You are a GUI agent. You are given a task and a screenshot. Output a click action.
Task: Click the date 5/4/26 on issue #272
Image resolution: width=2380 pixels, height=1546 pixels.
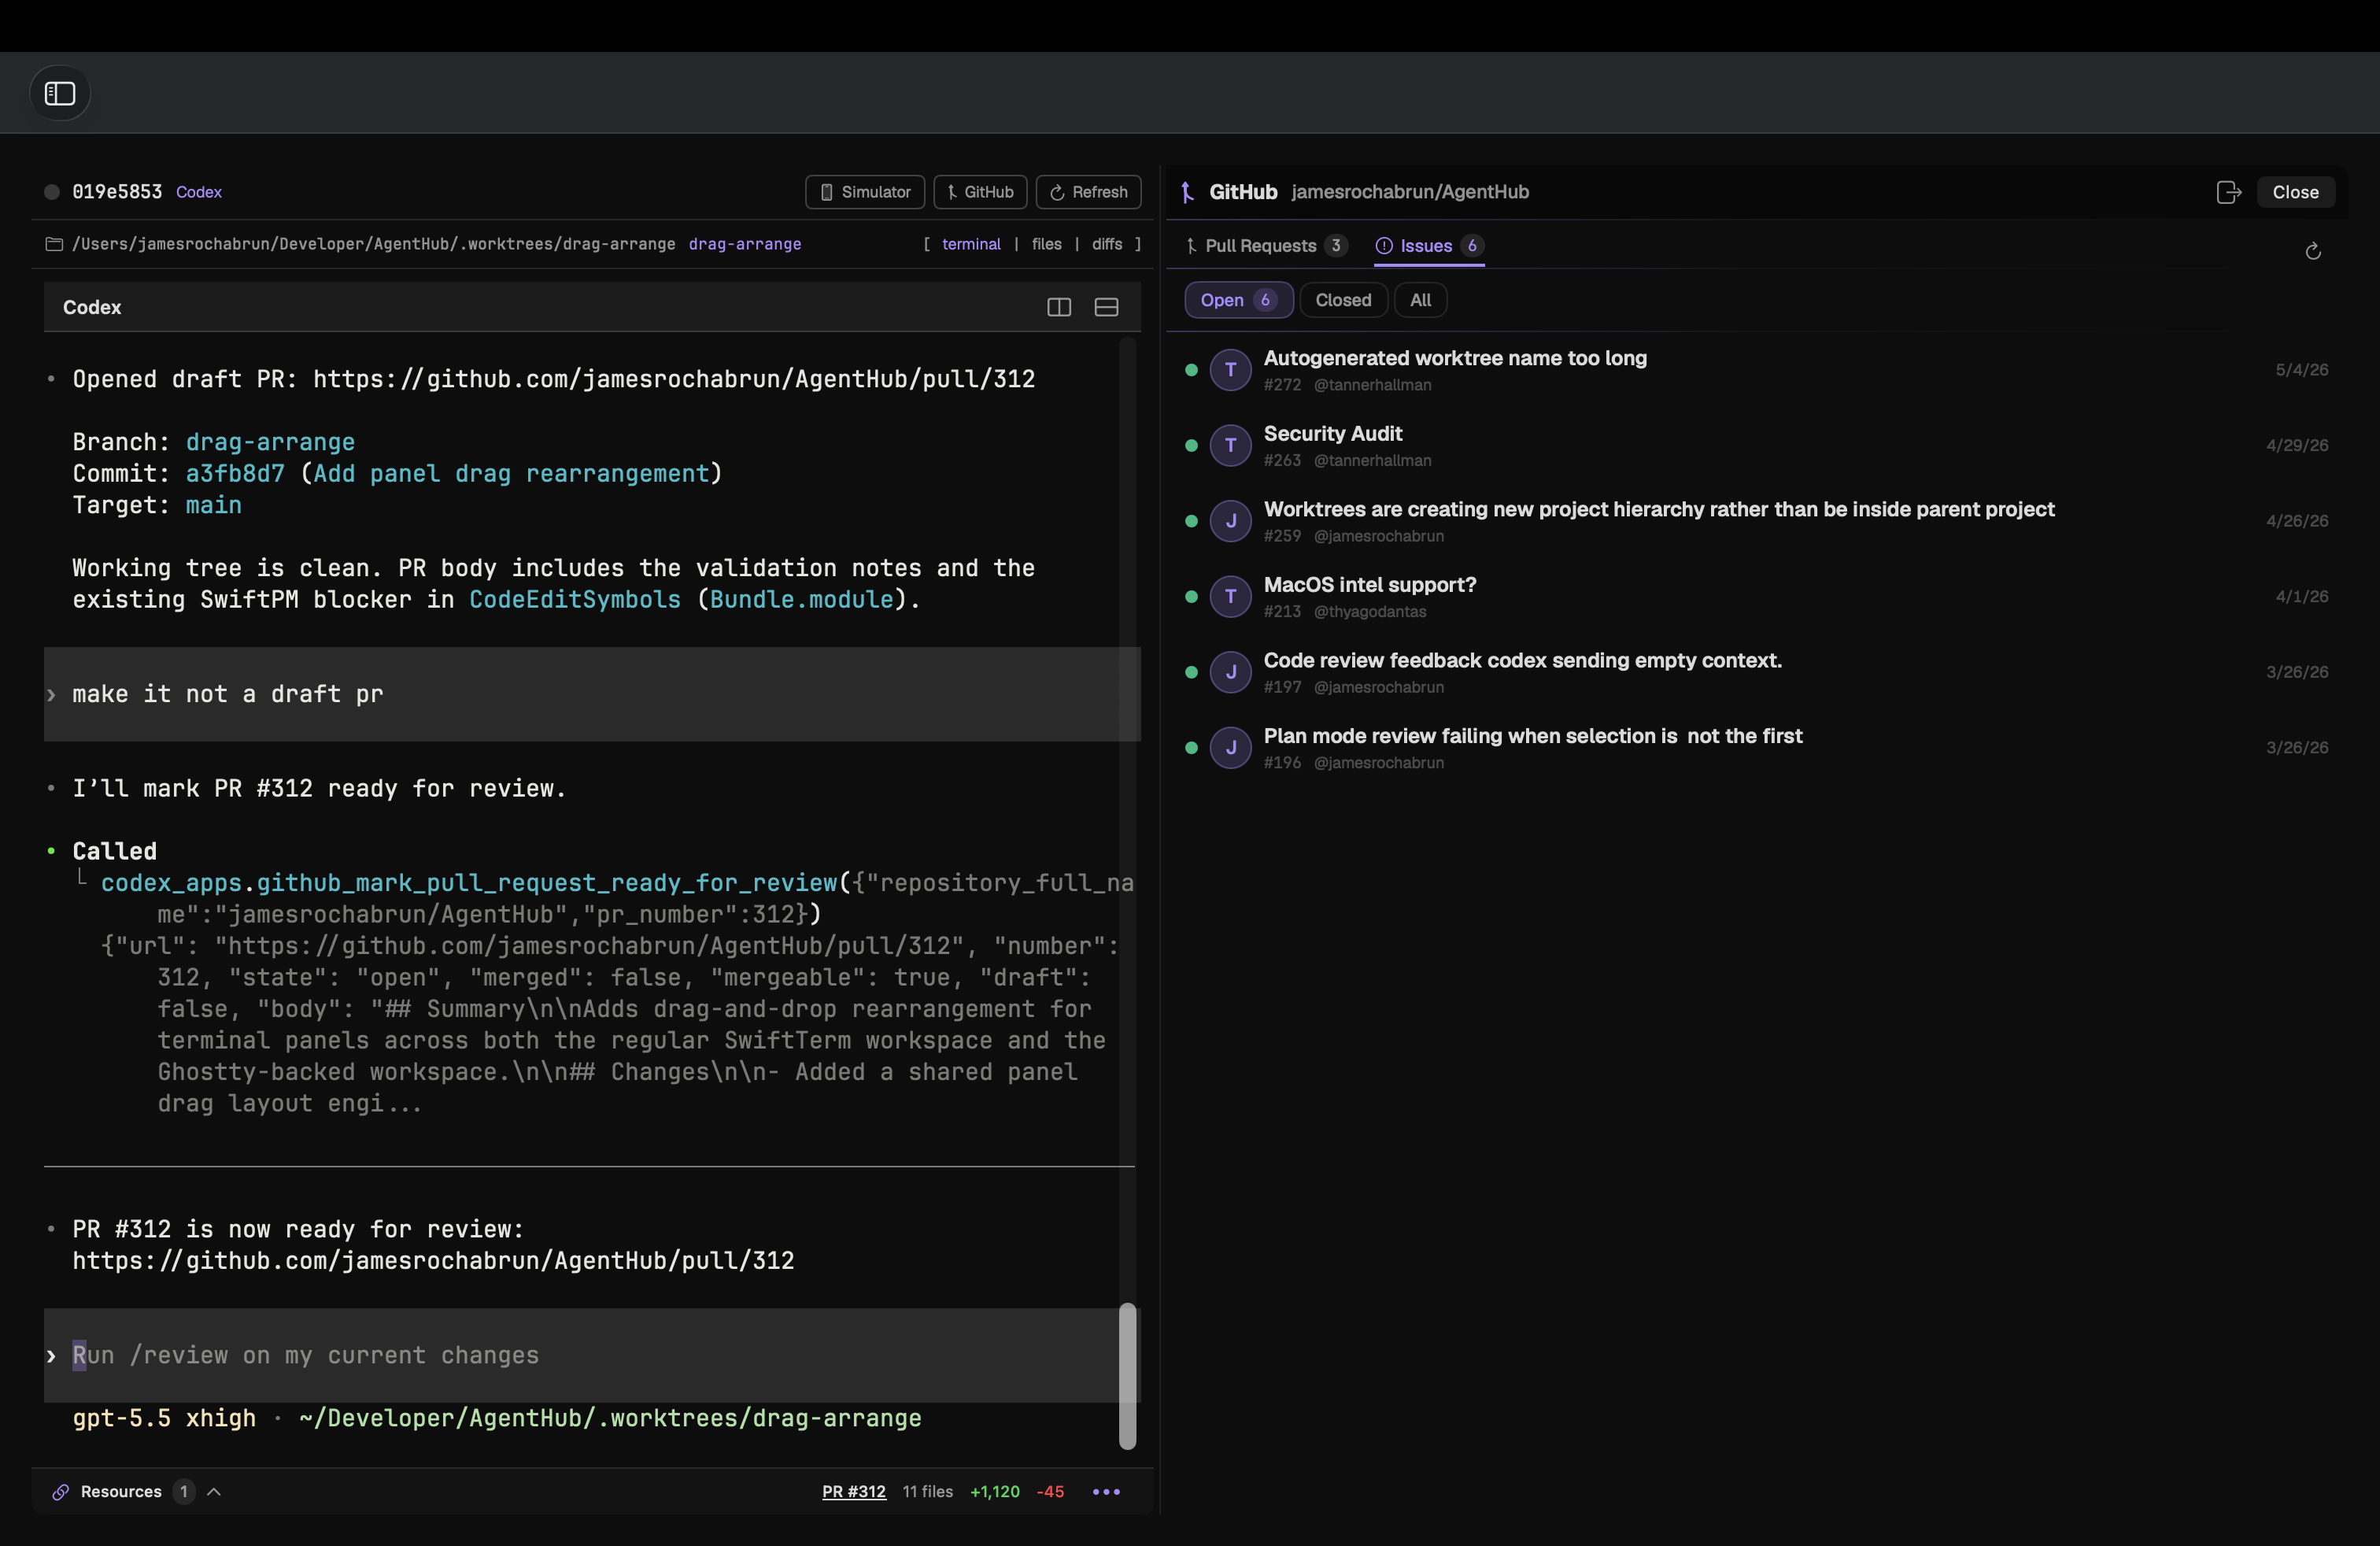2301,370
